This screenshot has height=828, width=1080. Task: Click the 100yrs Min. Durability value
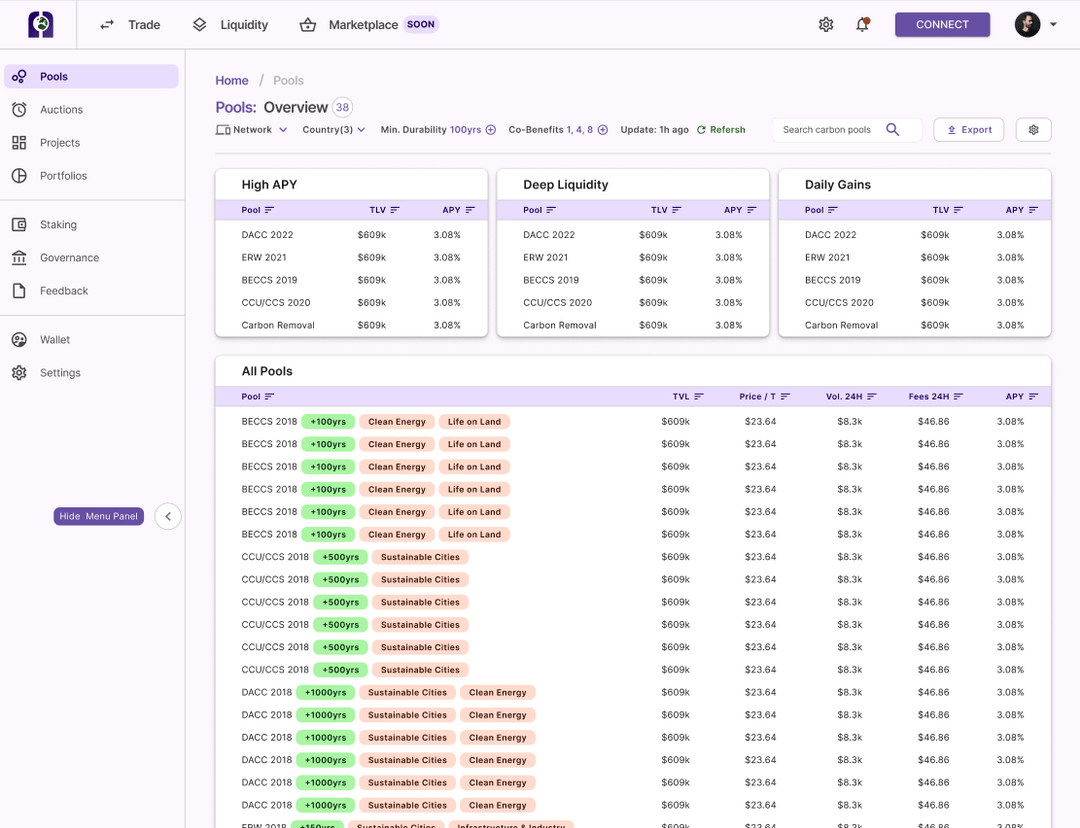pos(466,130)
